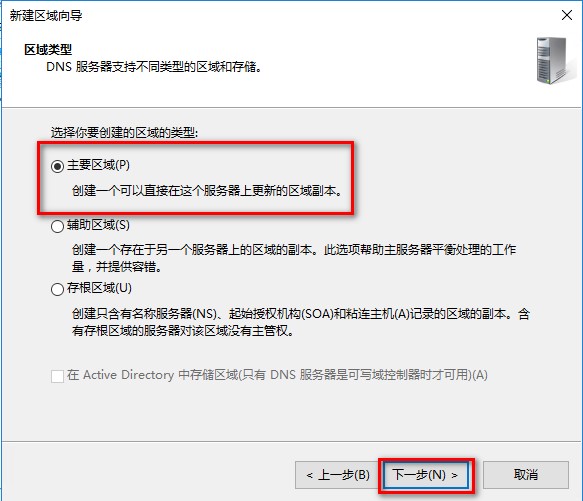Click the 选择你要创建的区域的类型 prompt

pyautogui.click(x=125, y=132)
